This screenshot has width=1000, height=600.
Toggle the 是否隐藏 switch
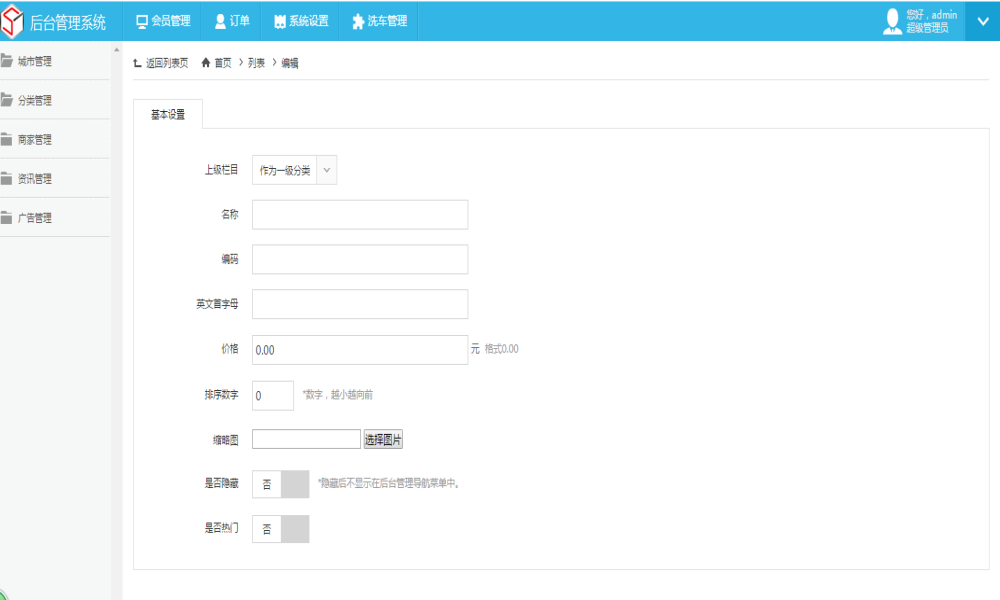pyautogui.click(x=281, y=485)
